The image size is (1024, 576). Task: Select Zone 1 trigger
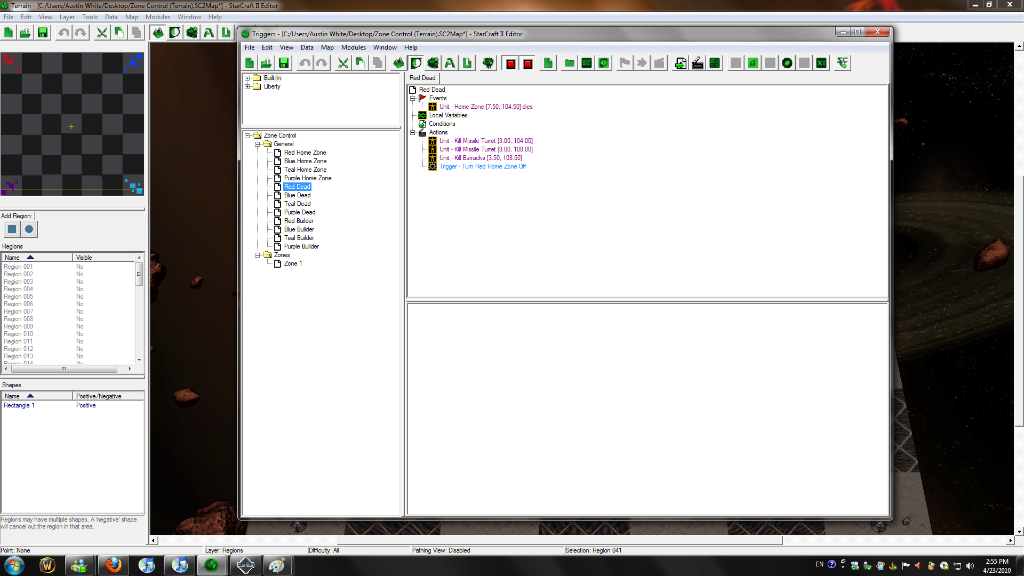click(293, 263)
